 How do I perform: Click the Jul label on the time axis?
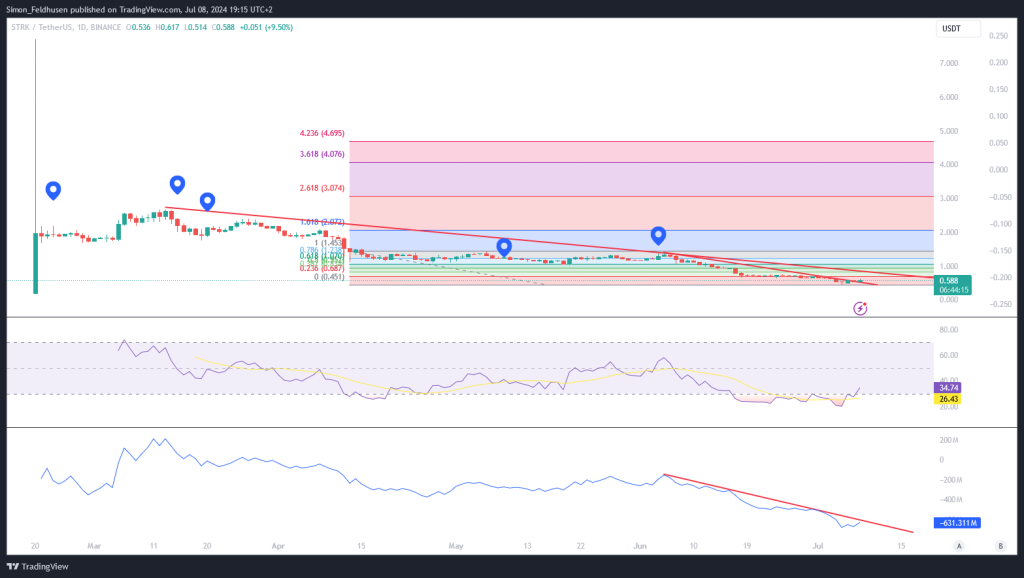[818, 546]
